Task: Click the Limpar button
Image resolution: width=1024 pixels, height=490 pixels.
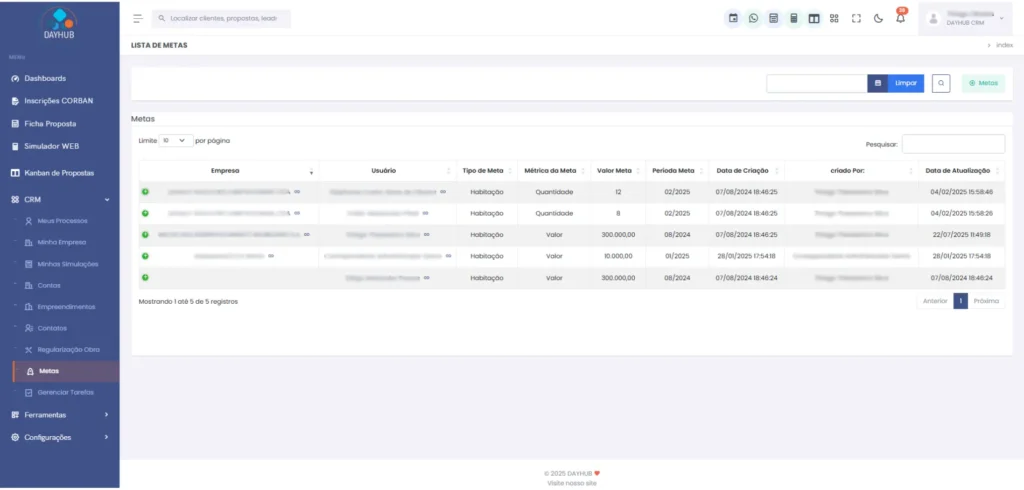Action: click(x=906, y=84)
